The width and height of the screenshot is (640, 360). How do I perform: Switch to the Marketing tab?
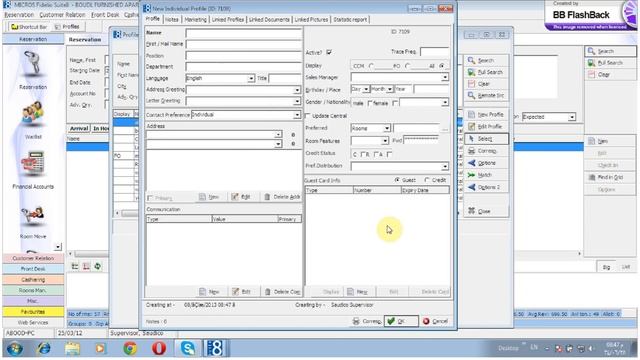tap(196, 20)
